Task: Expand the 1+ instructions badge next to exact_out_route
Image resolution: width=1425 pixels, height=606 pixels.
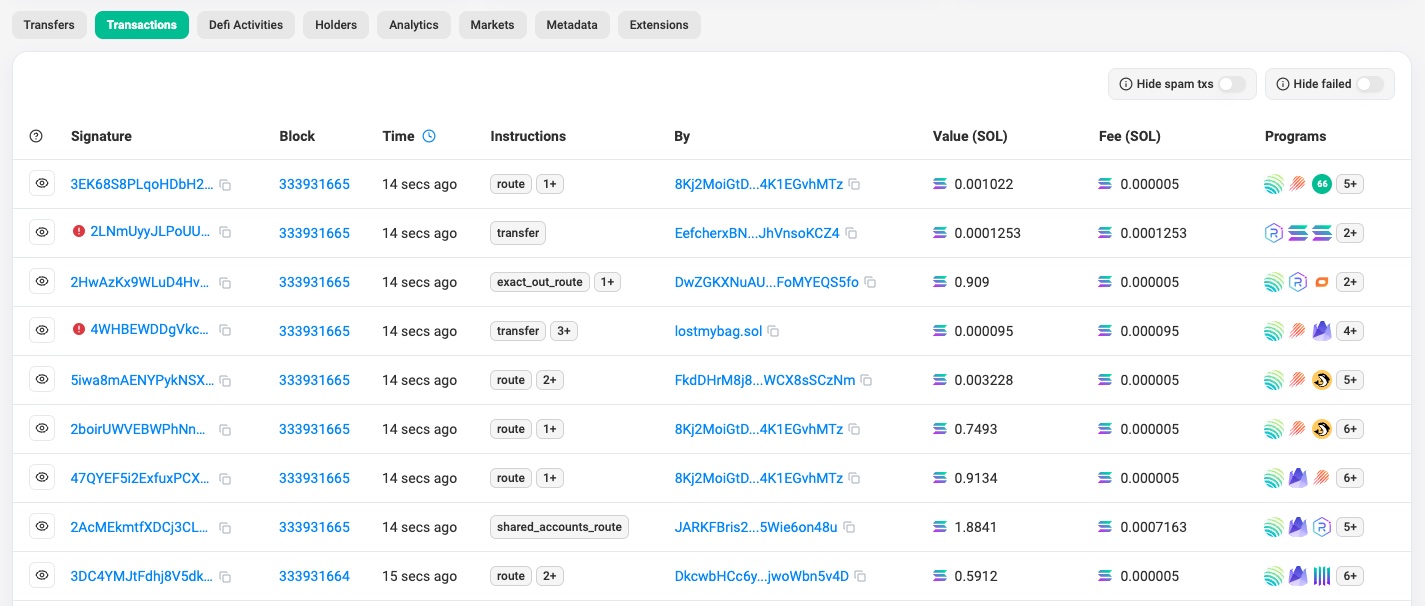Action: tap(607, 282)
